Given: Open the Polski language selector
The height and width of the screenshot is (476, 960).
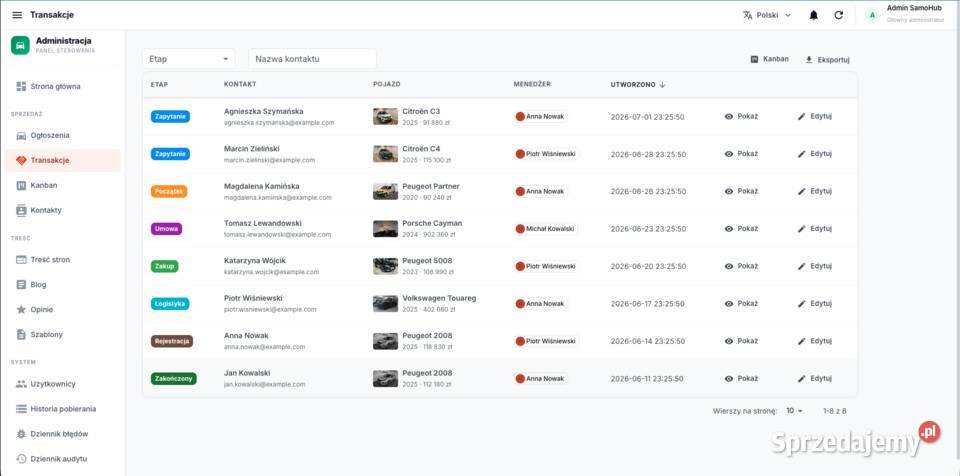Looking at the screenshot, I should (x=767, y=15).
